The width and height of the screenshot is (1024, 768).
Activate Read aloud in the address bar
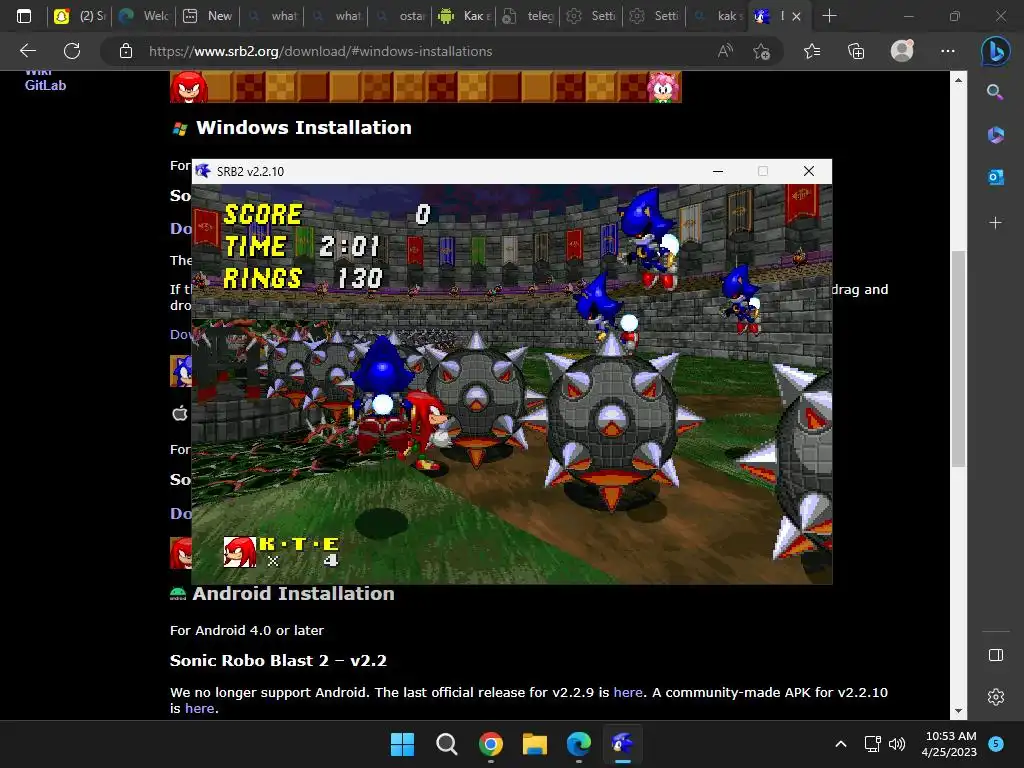pyautogui.click(x=725, y=51)
